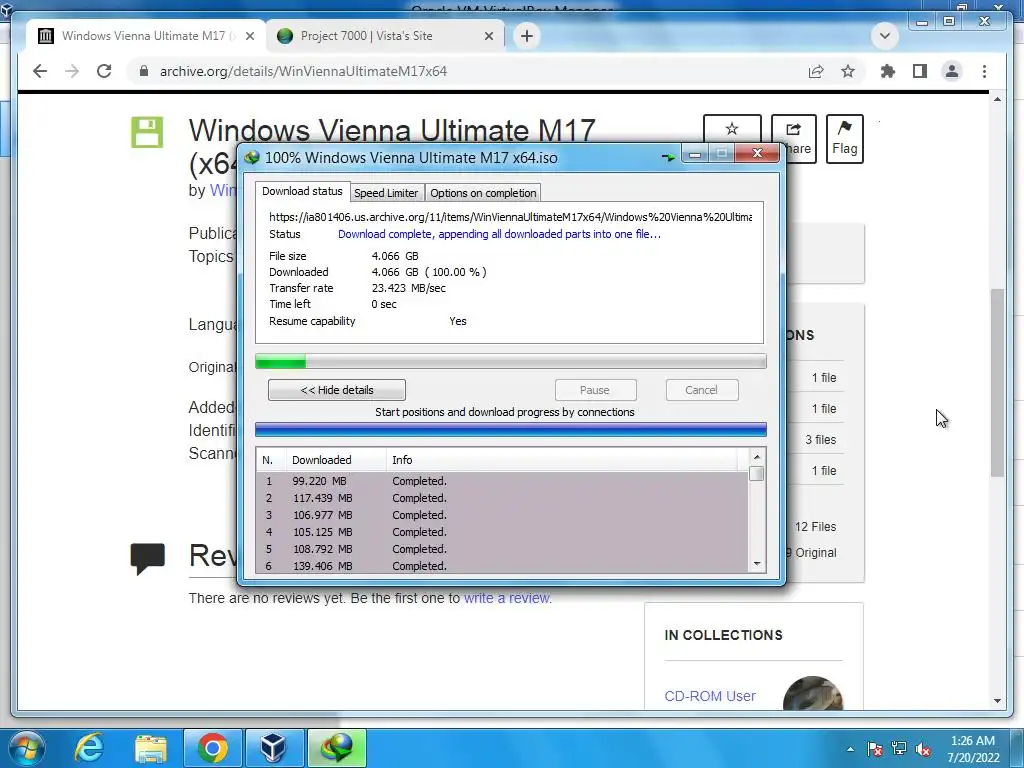Click the collection thumbnail image
The width and height of the screenshot is (1024, 768).
[812, 694]
